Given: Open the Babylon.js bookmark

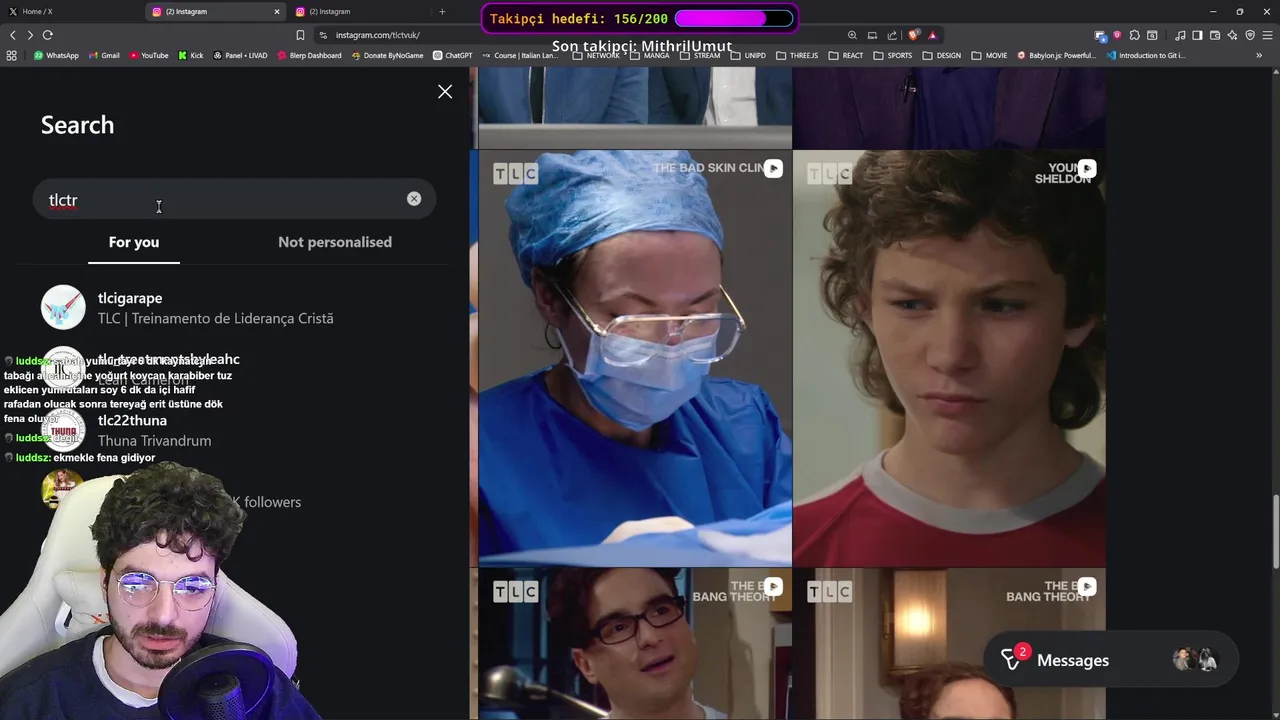Looking at the screenshot, I should [x=1057, y=55].
